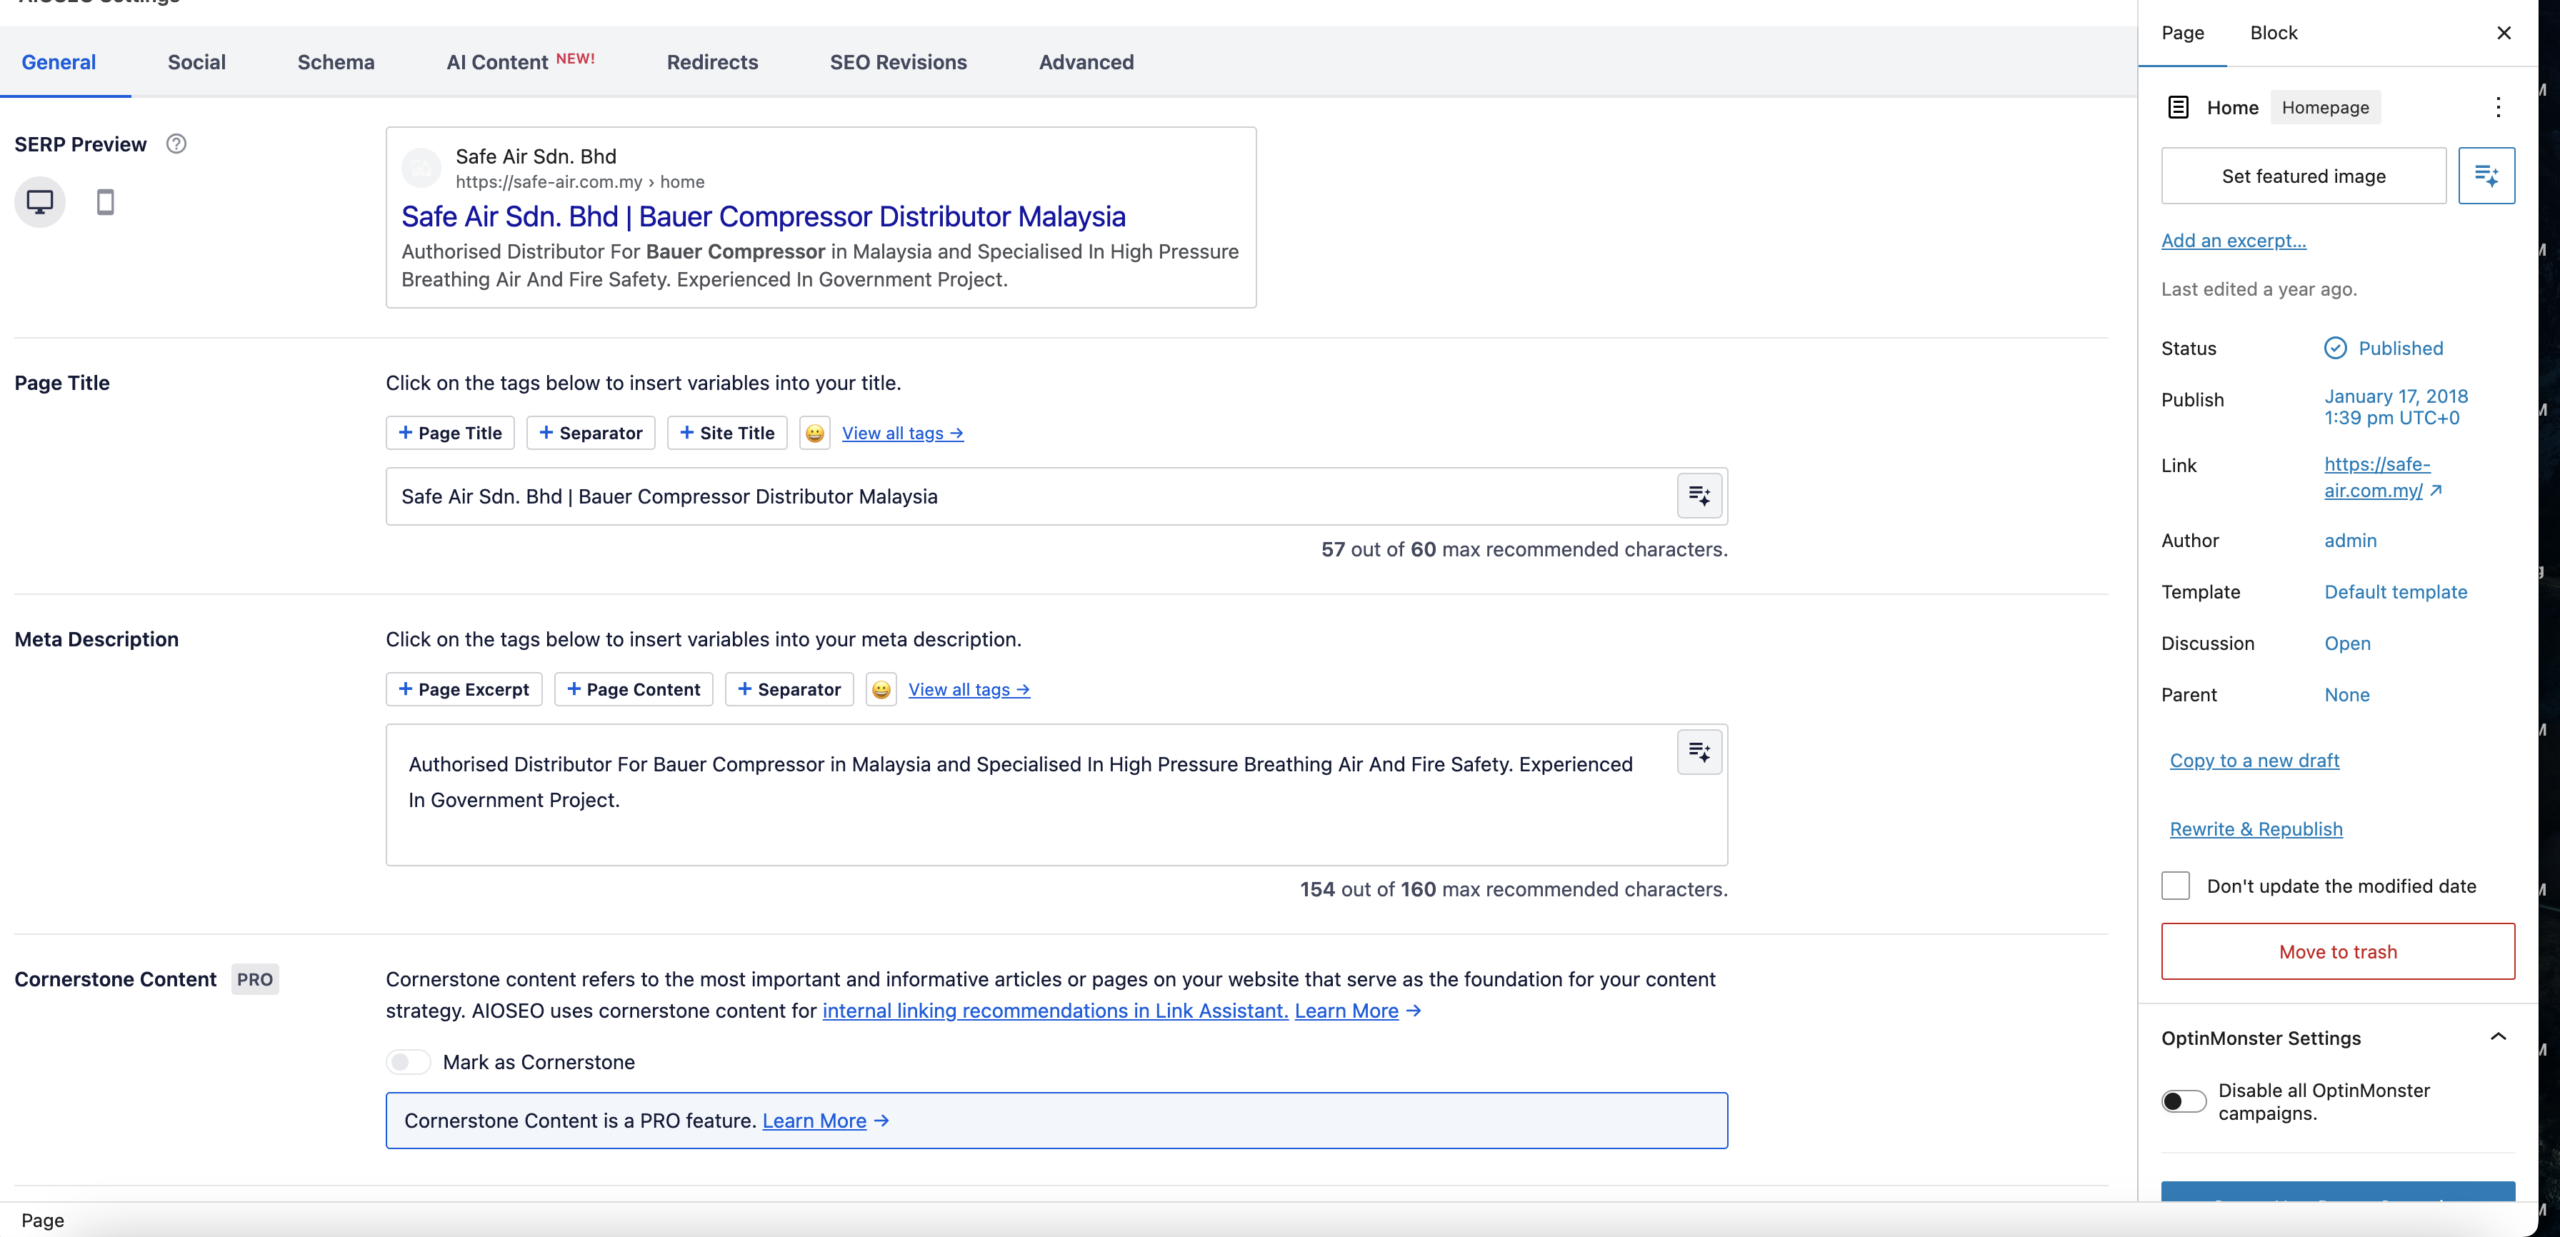The width and height of the screenshot is (2560, 1237).
Task: Open the Redirects tab
Action: [x=713, y=62]
